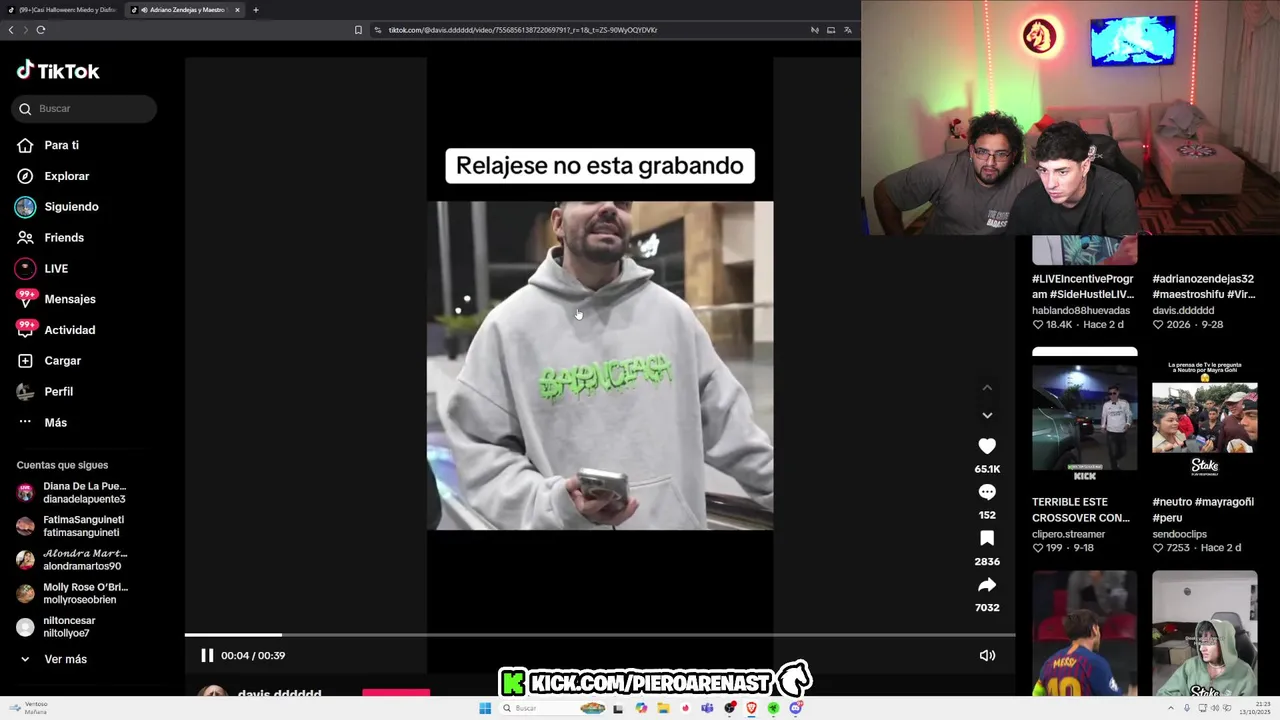Open the Friends section
This screenshot has width=1280, height=720.
[x=64, y=238]
